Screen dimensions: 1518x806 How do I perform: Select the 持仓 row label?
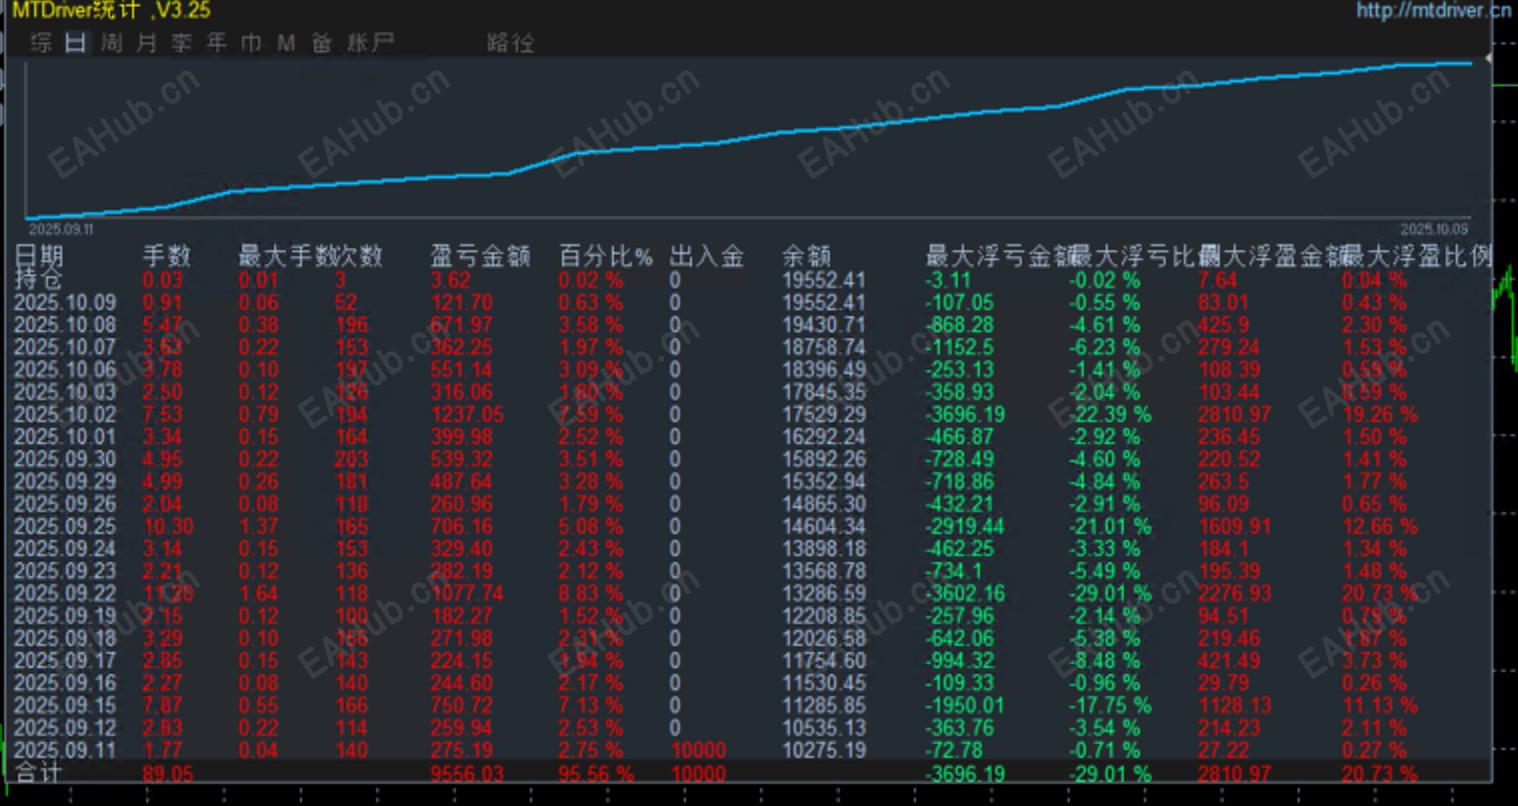coord(40,279)
